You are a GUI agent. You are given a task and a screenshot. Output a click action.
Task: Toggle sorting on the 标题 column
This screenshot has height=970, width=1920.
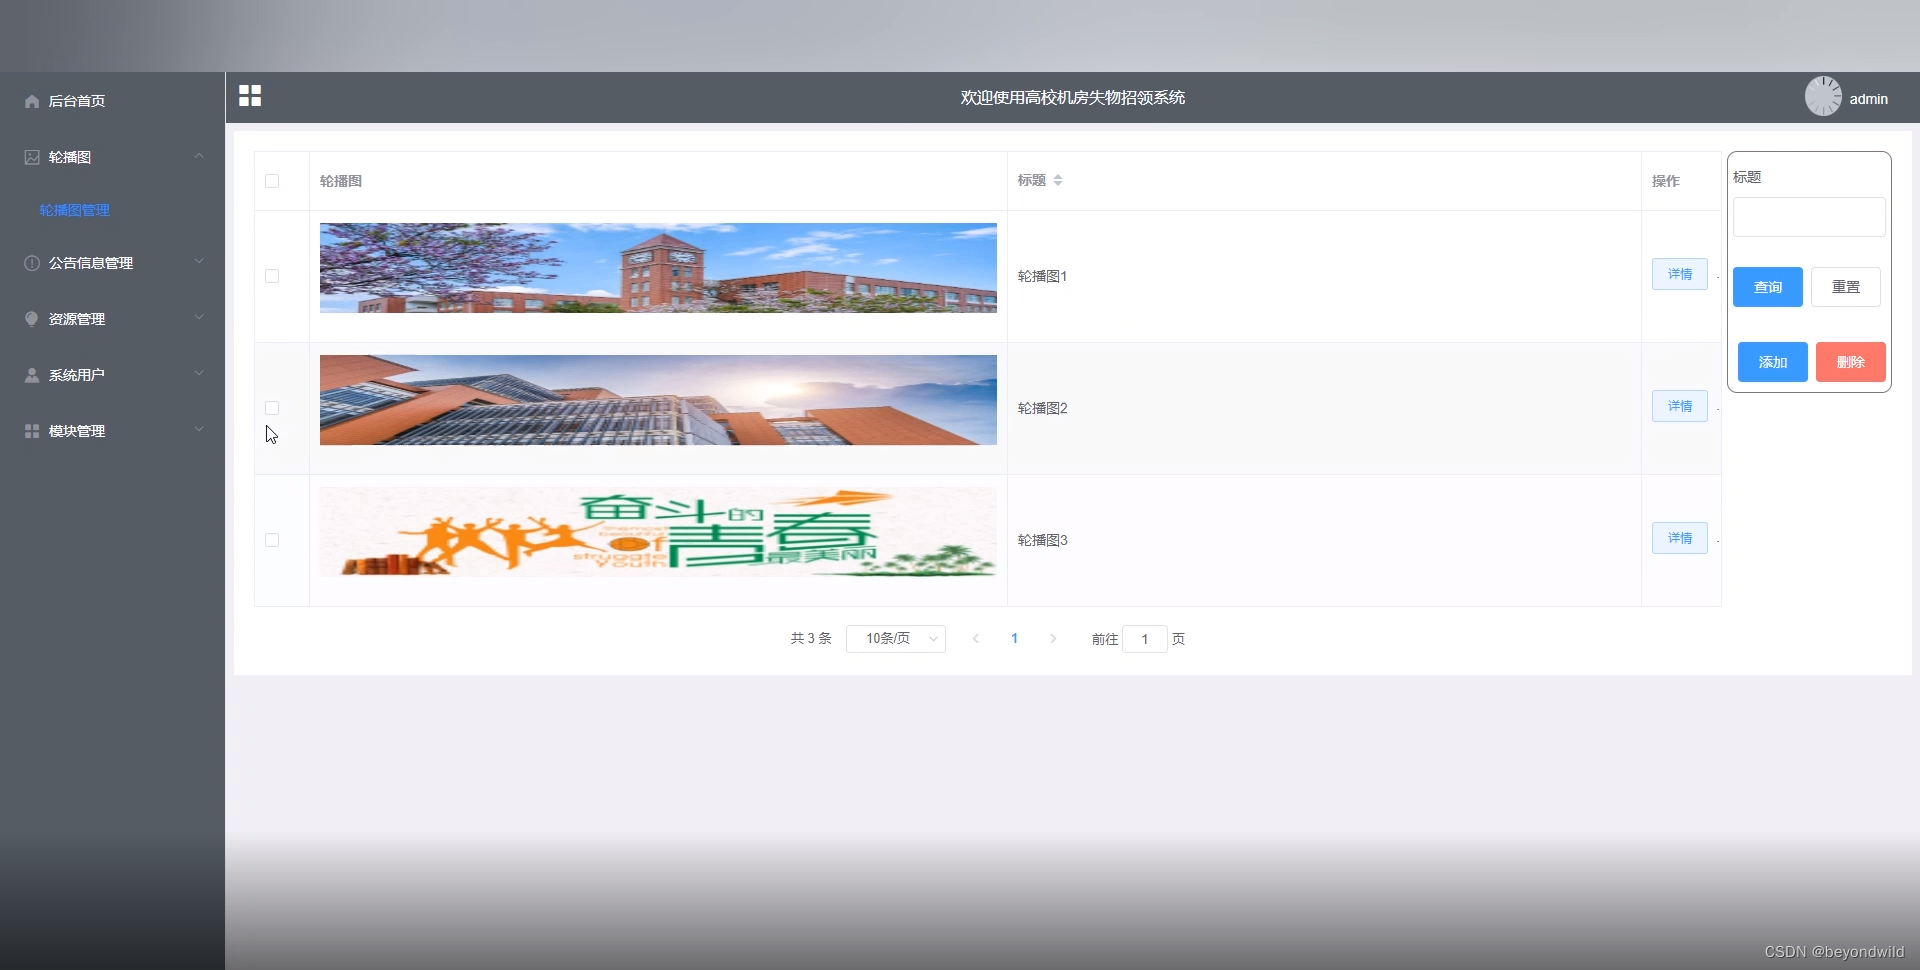click(x=1058, y=180)
